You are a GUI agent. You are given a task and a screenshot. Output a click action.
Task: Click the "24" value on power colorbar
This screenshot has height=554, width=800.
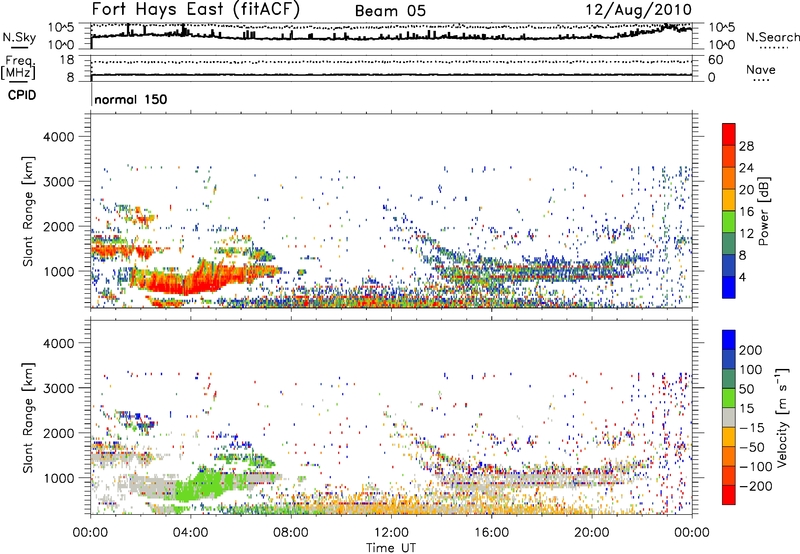point(746,168)
